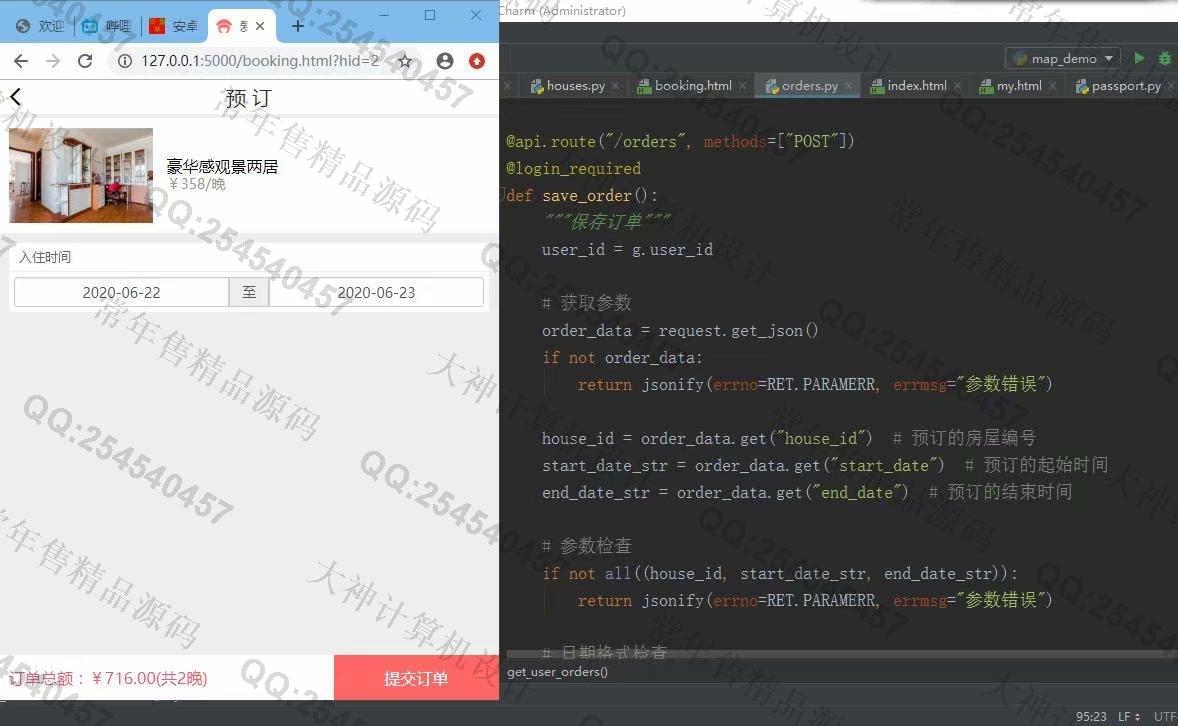Submit the order with 提交订单

[416, 678]
